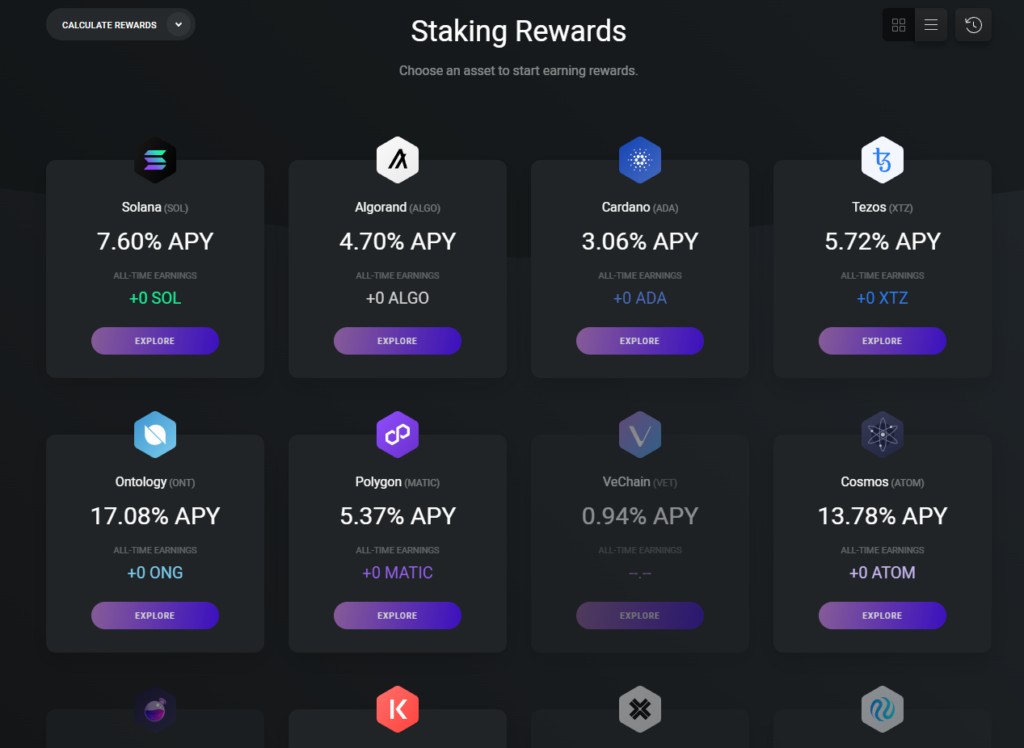1024x748 pixels.
Task: Explore staking for Solana
Action: coord(155,340)
